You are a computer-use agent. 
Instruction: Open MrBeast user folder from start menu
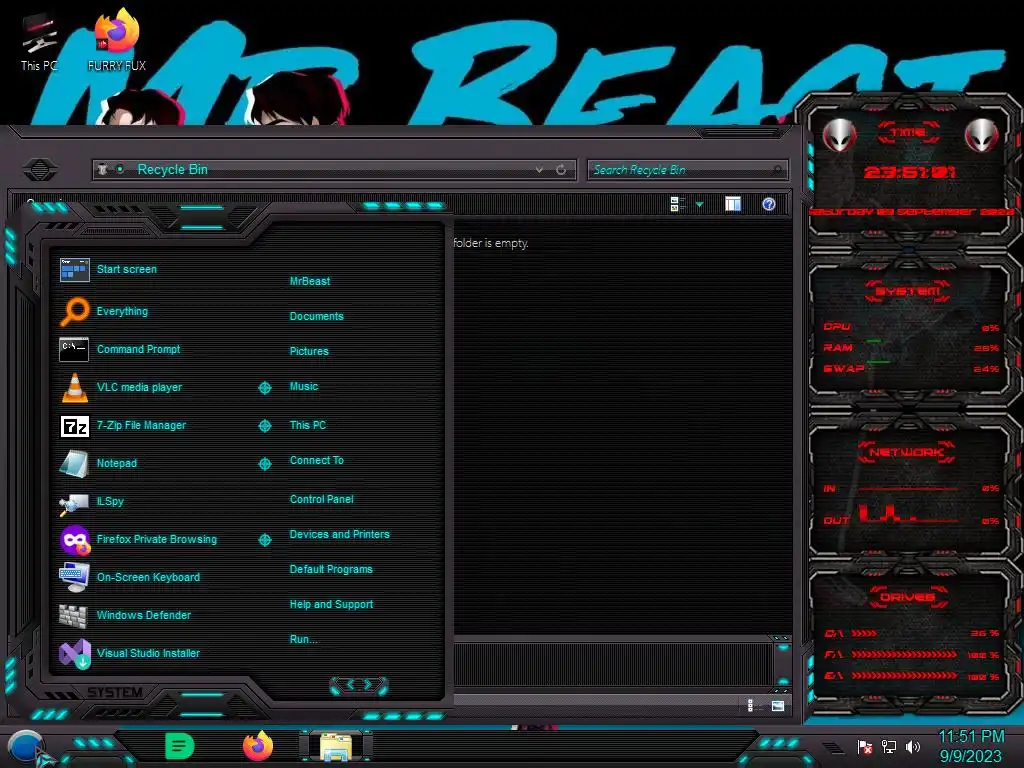[310, 281]
